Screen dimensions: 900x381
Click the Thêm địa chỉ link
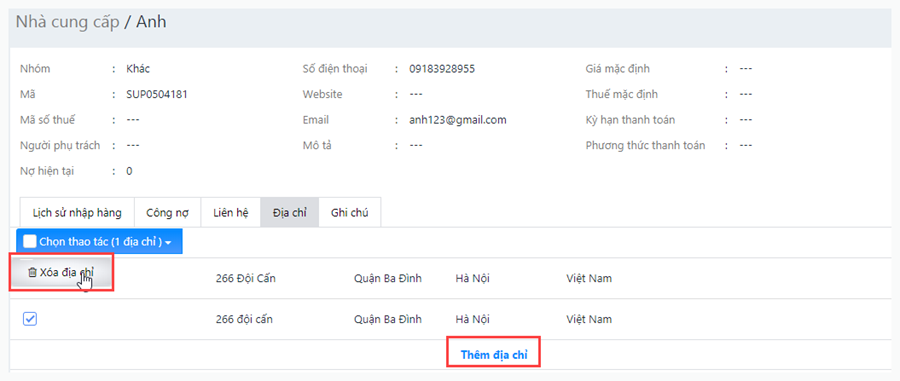(x=494, y=355)
